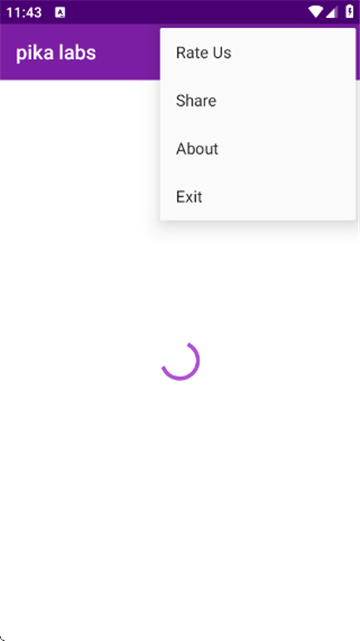Tap the letter A notification icon

tap(60, 13)
